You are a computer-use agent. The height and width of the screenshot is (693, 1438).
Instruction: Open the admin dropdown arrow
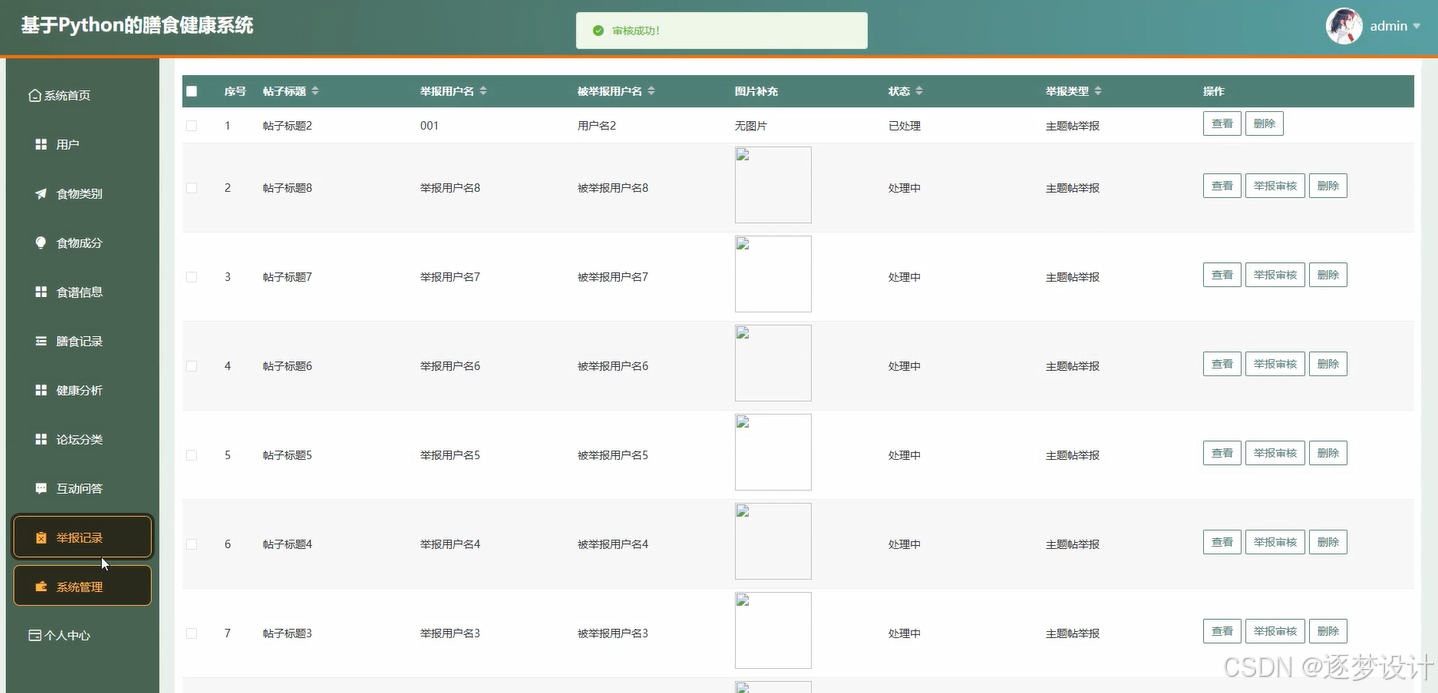(x=1416, y=27)
